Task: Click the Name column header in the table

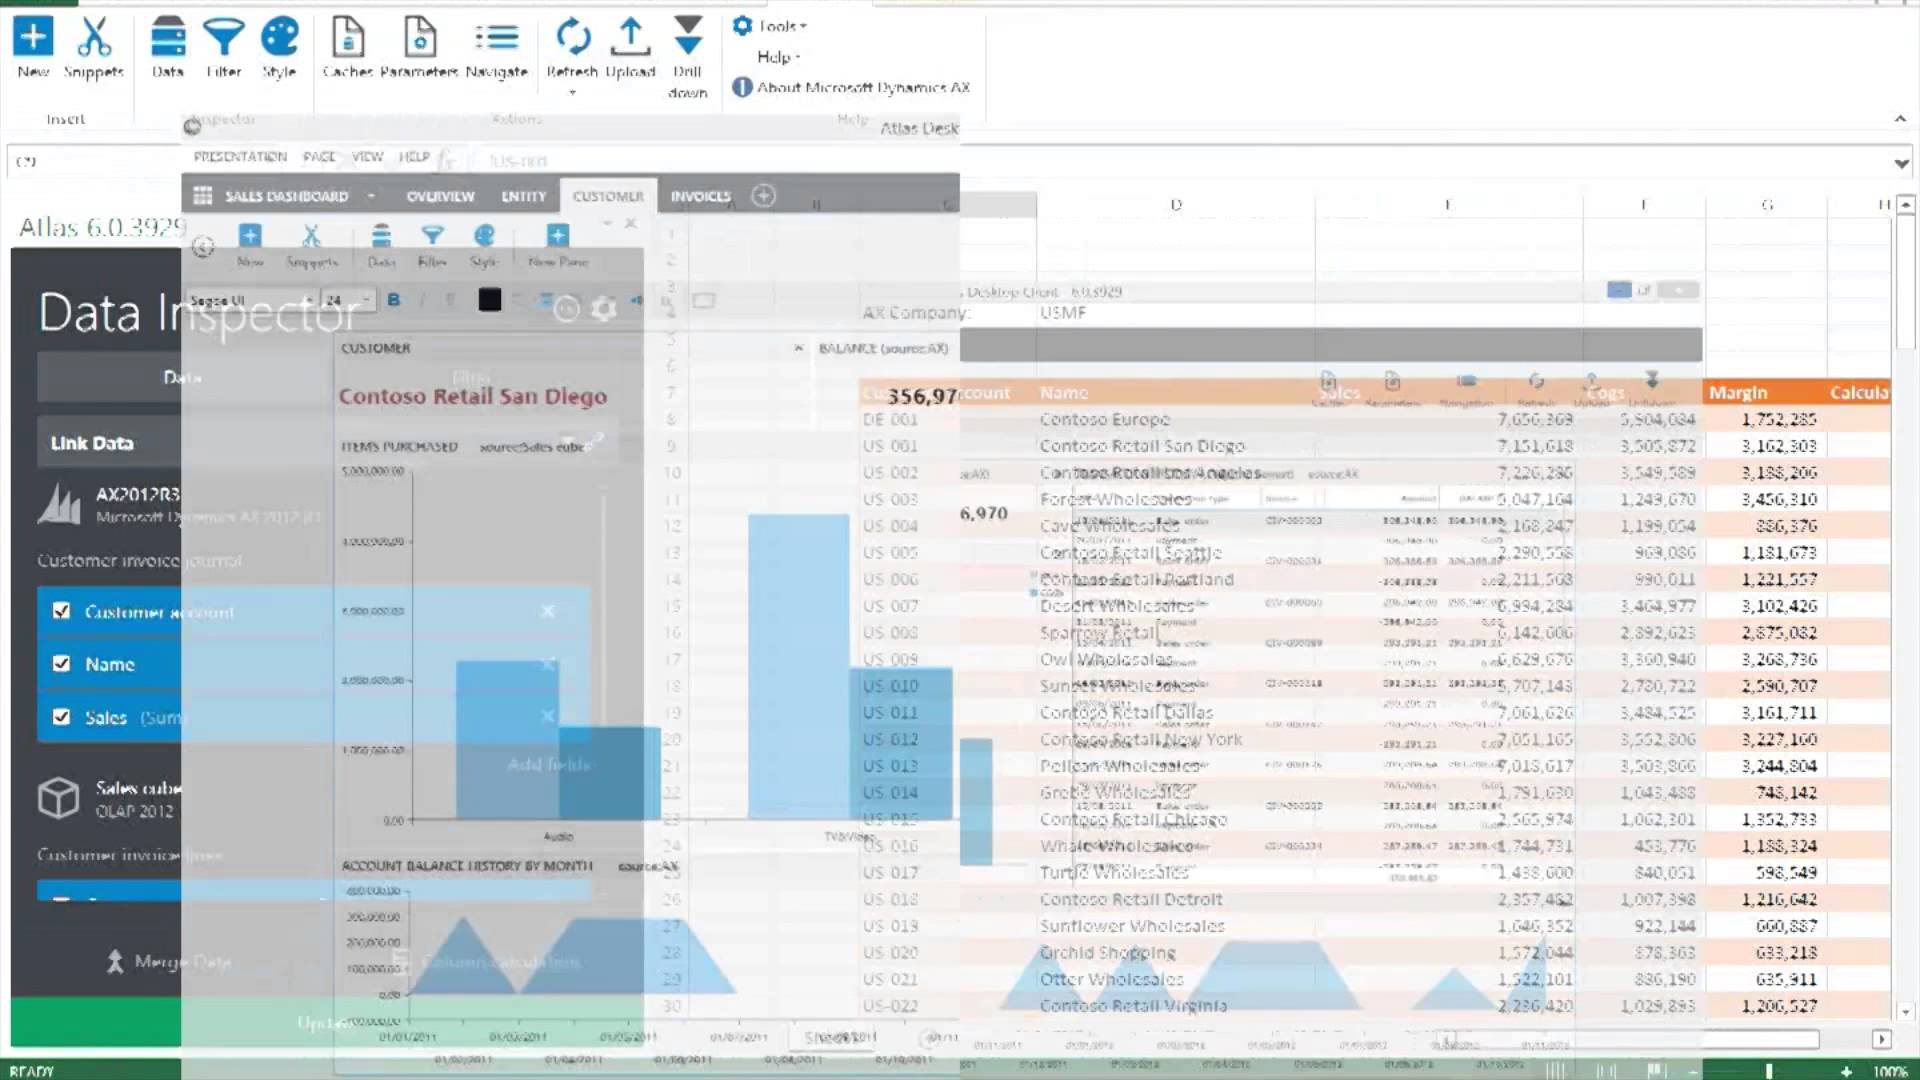Action: point(1064,393)
